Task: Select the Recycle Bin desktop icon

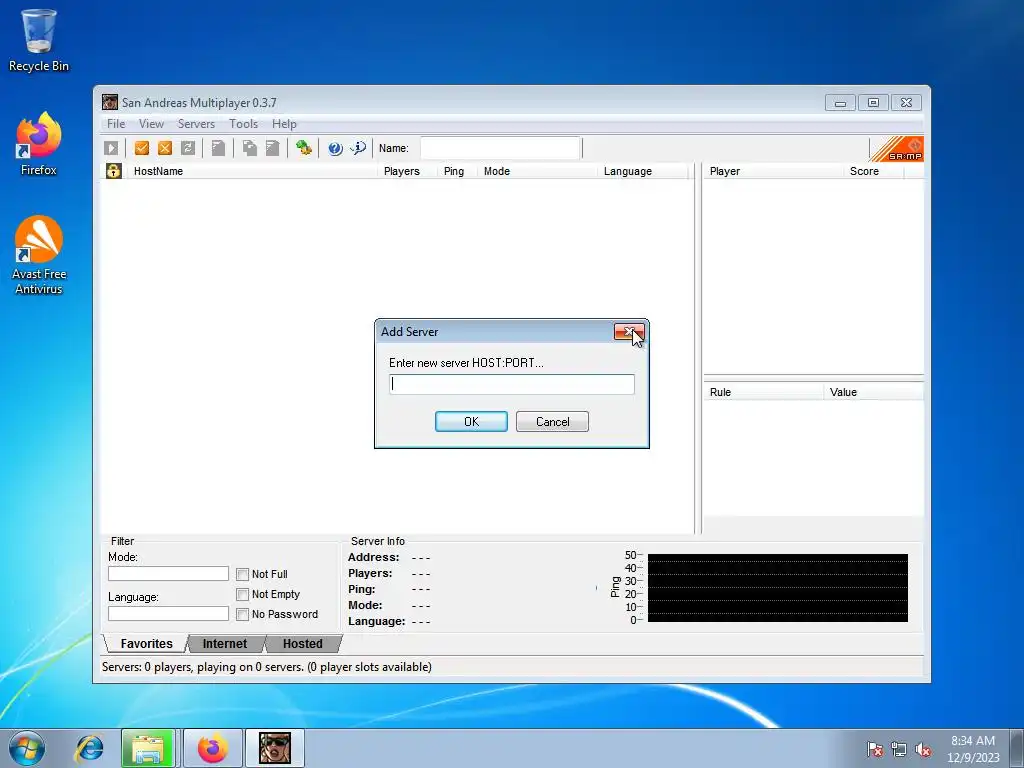Action: point(39,40)
